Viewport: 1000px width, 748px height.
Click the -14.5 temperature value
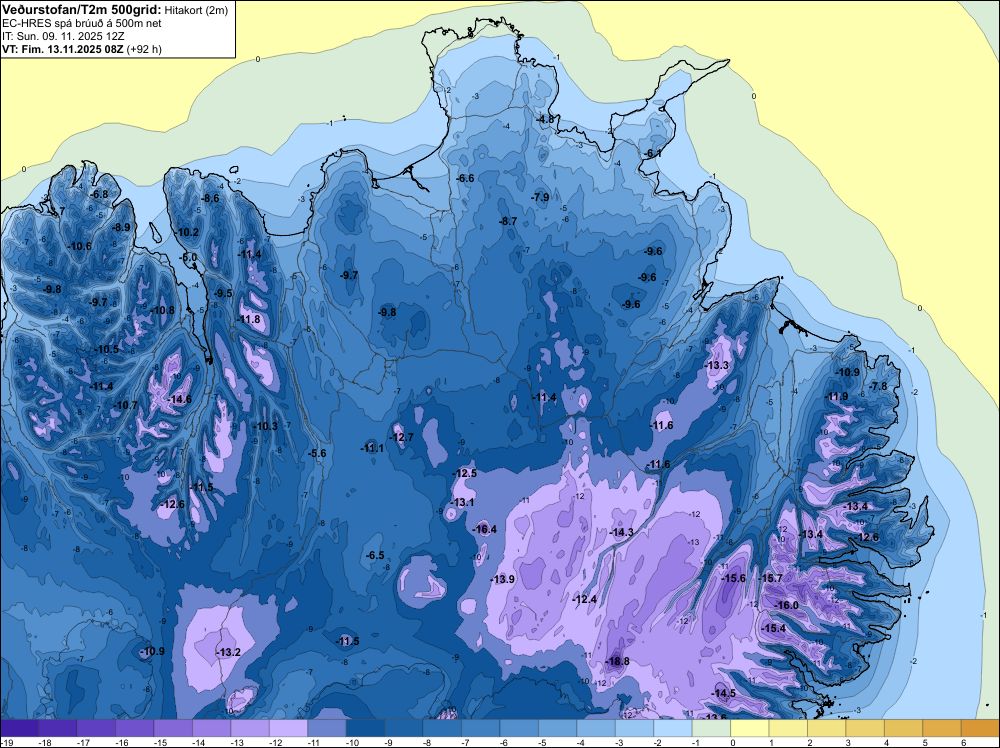tap(723, 693)
